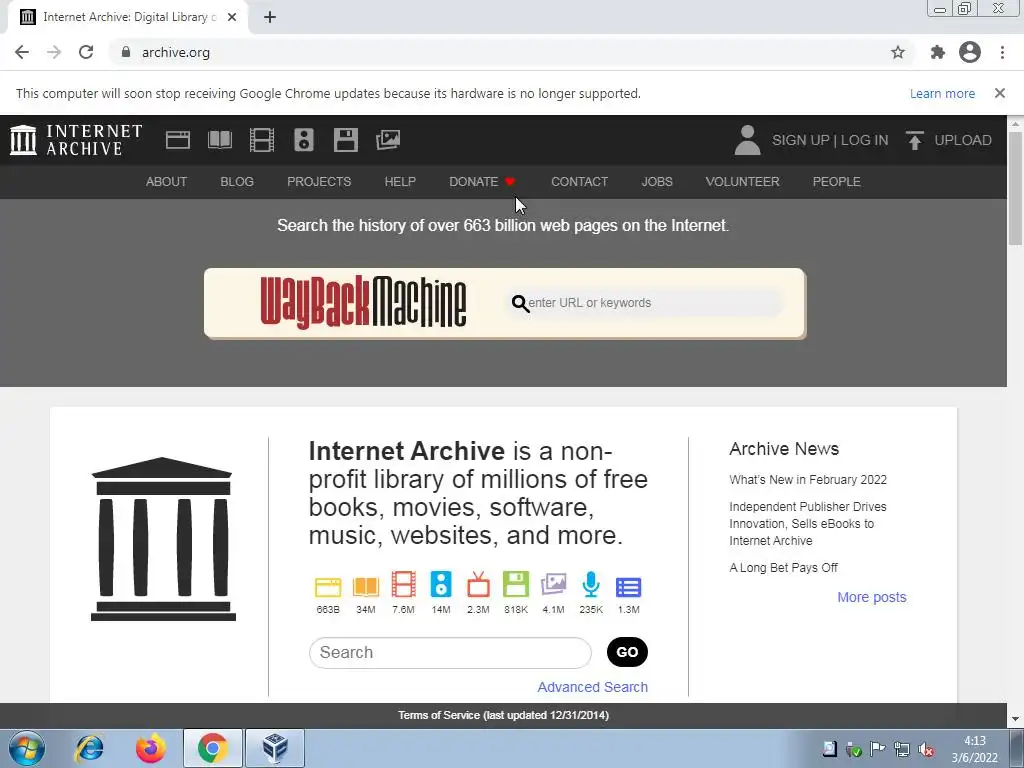Open the CONTACT menu item
Image resolution: width=1024 pixels, height=768 pixels.
[x=579, y=182]
